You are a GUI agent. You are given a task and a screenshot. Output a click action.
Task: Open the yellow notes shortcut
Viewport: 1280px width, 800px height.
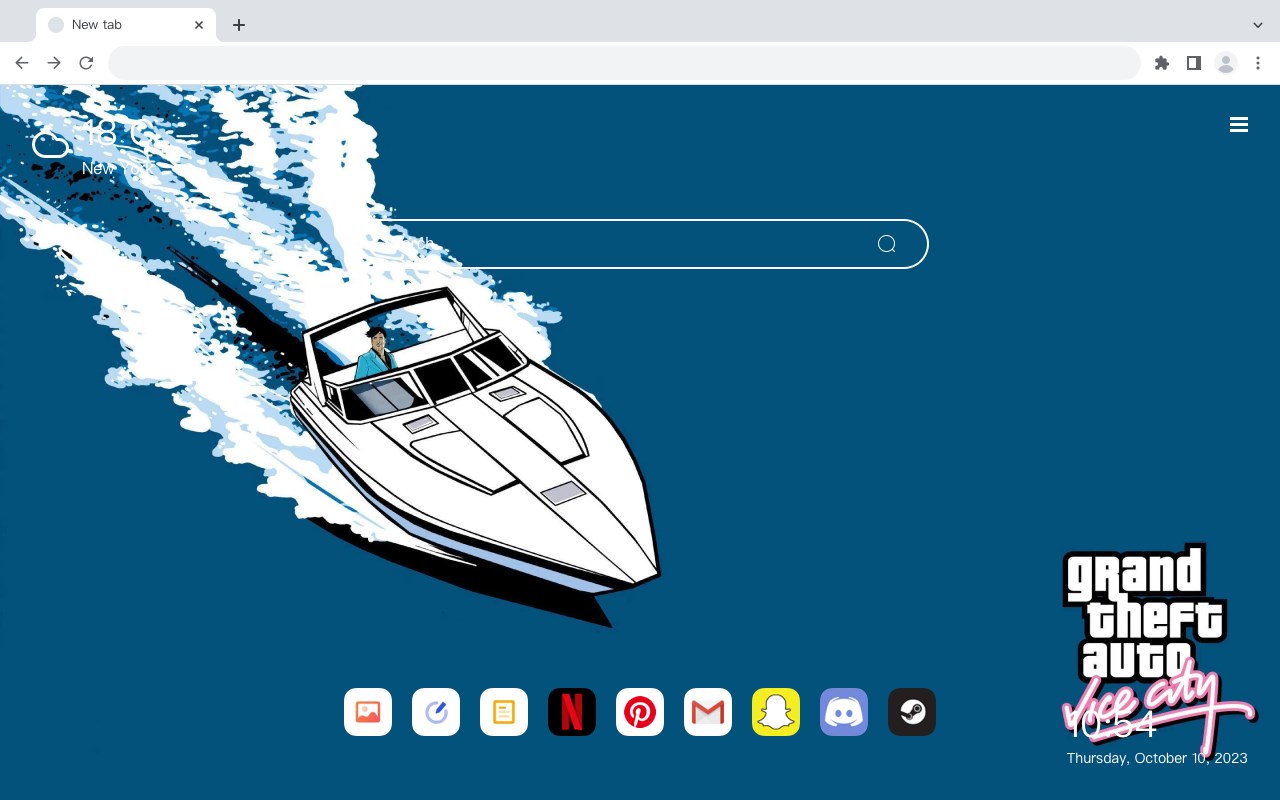click(x=504, y=712)
